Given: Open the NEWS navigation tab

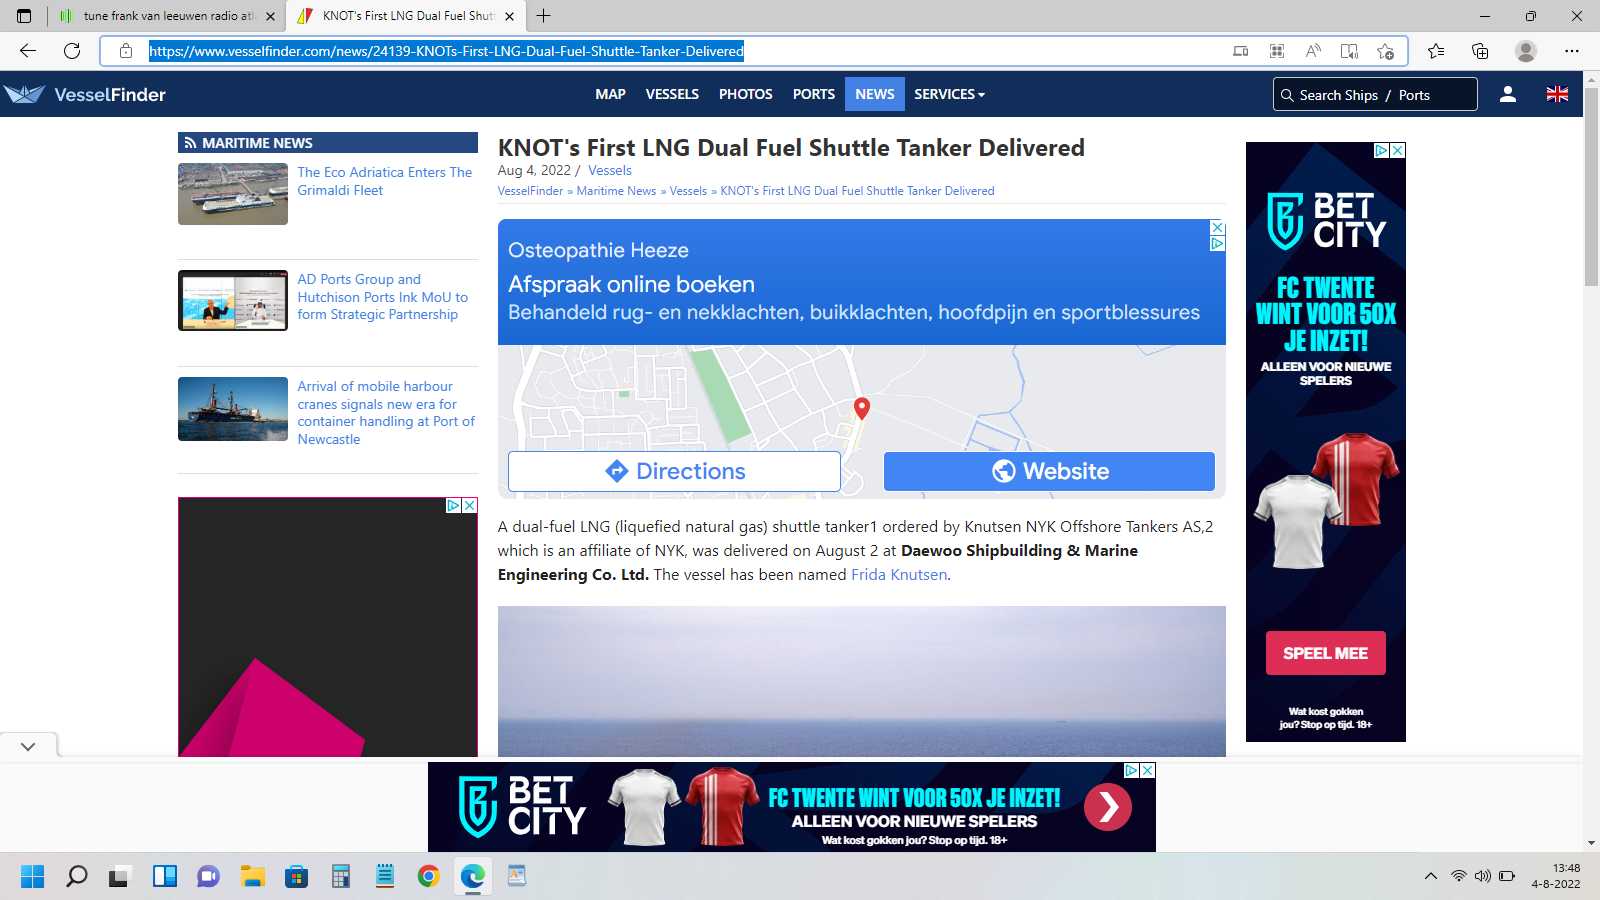Looking at the screenshot, I should [x=874, y=94].
